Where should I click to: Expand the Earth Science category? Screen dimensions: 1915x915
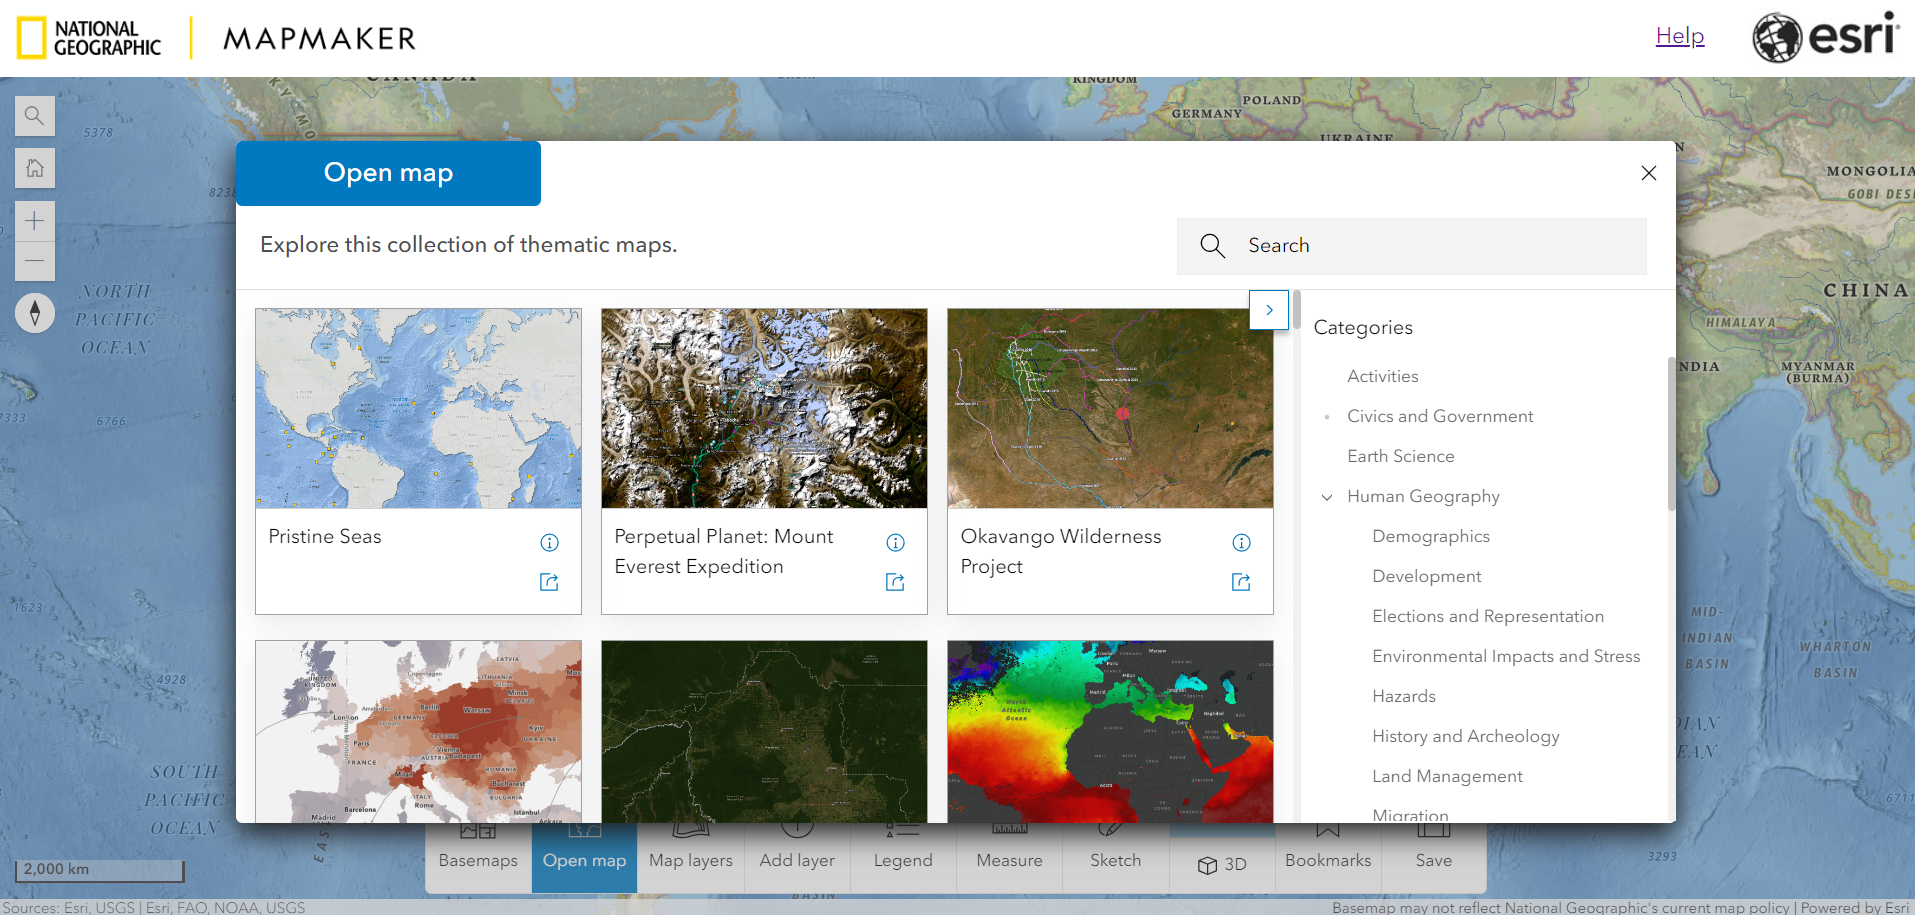(x=1400, y=456)
